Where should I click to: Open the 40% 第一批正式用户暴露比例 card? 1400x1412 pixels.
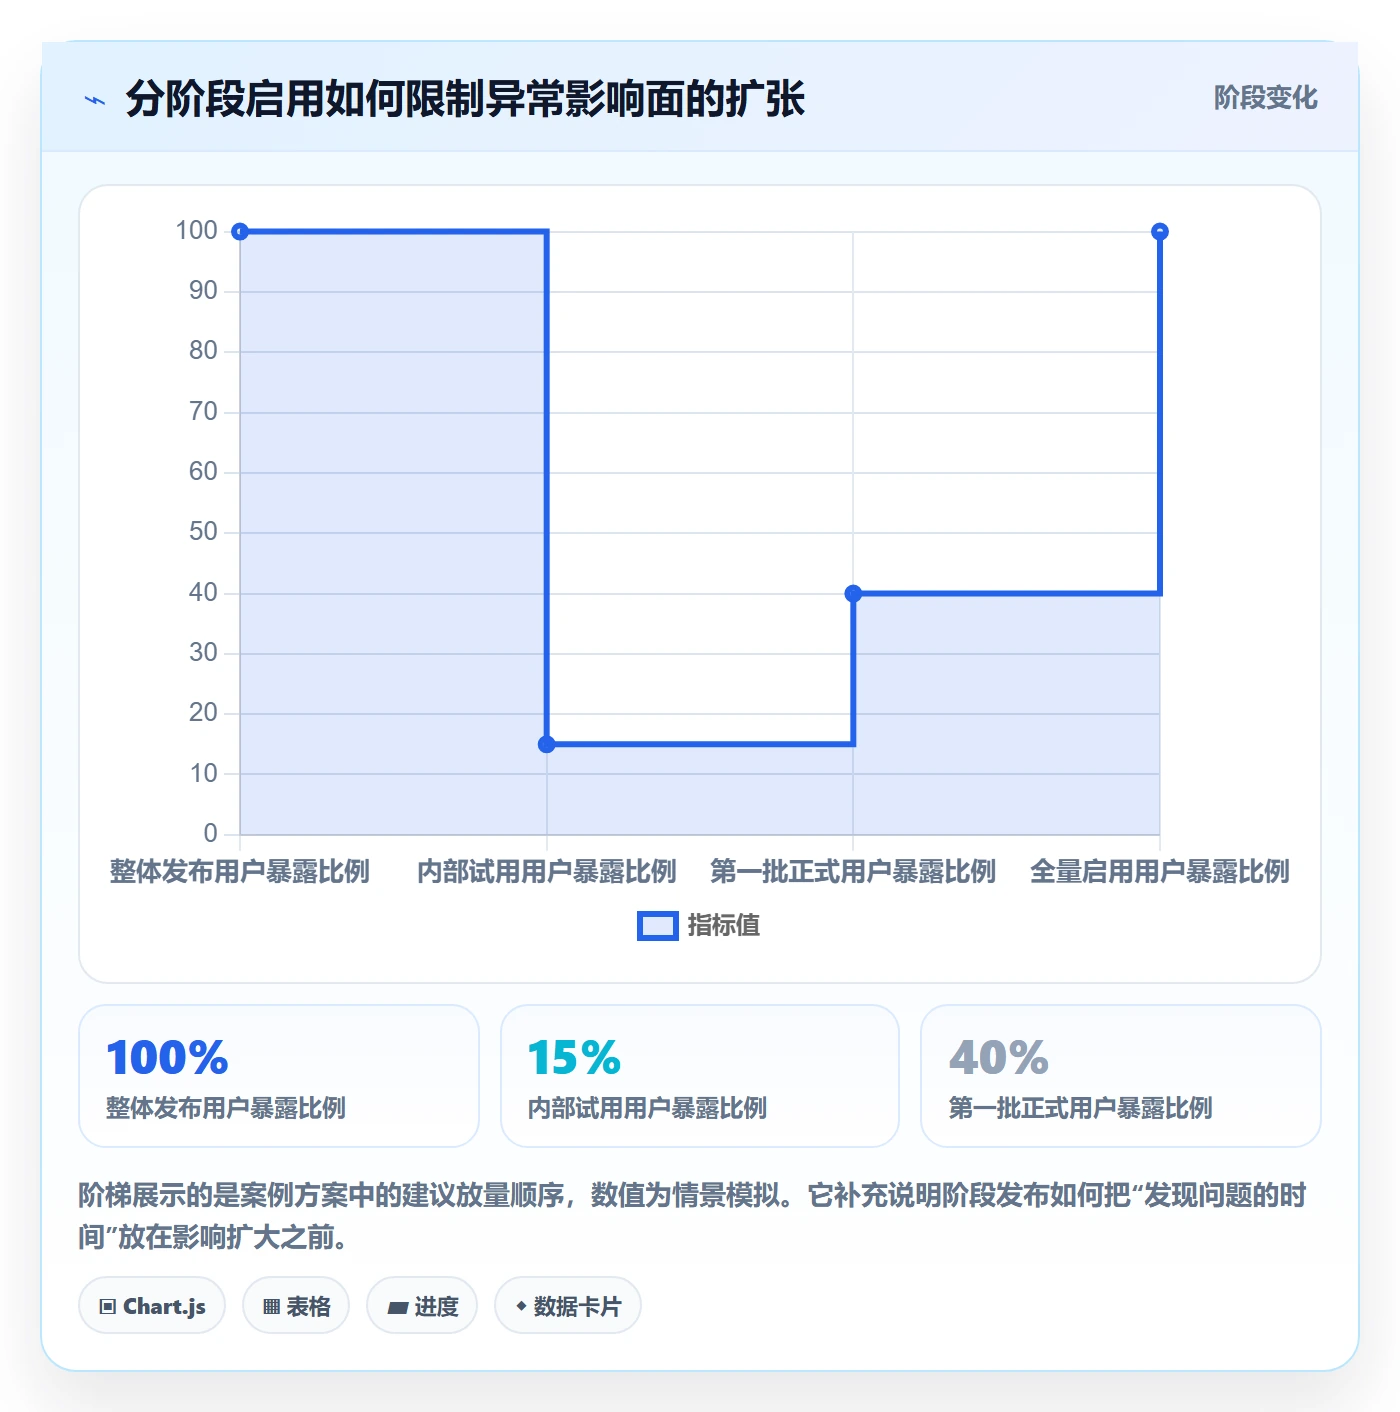click(x=1121, y=1076)
